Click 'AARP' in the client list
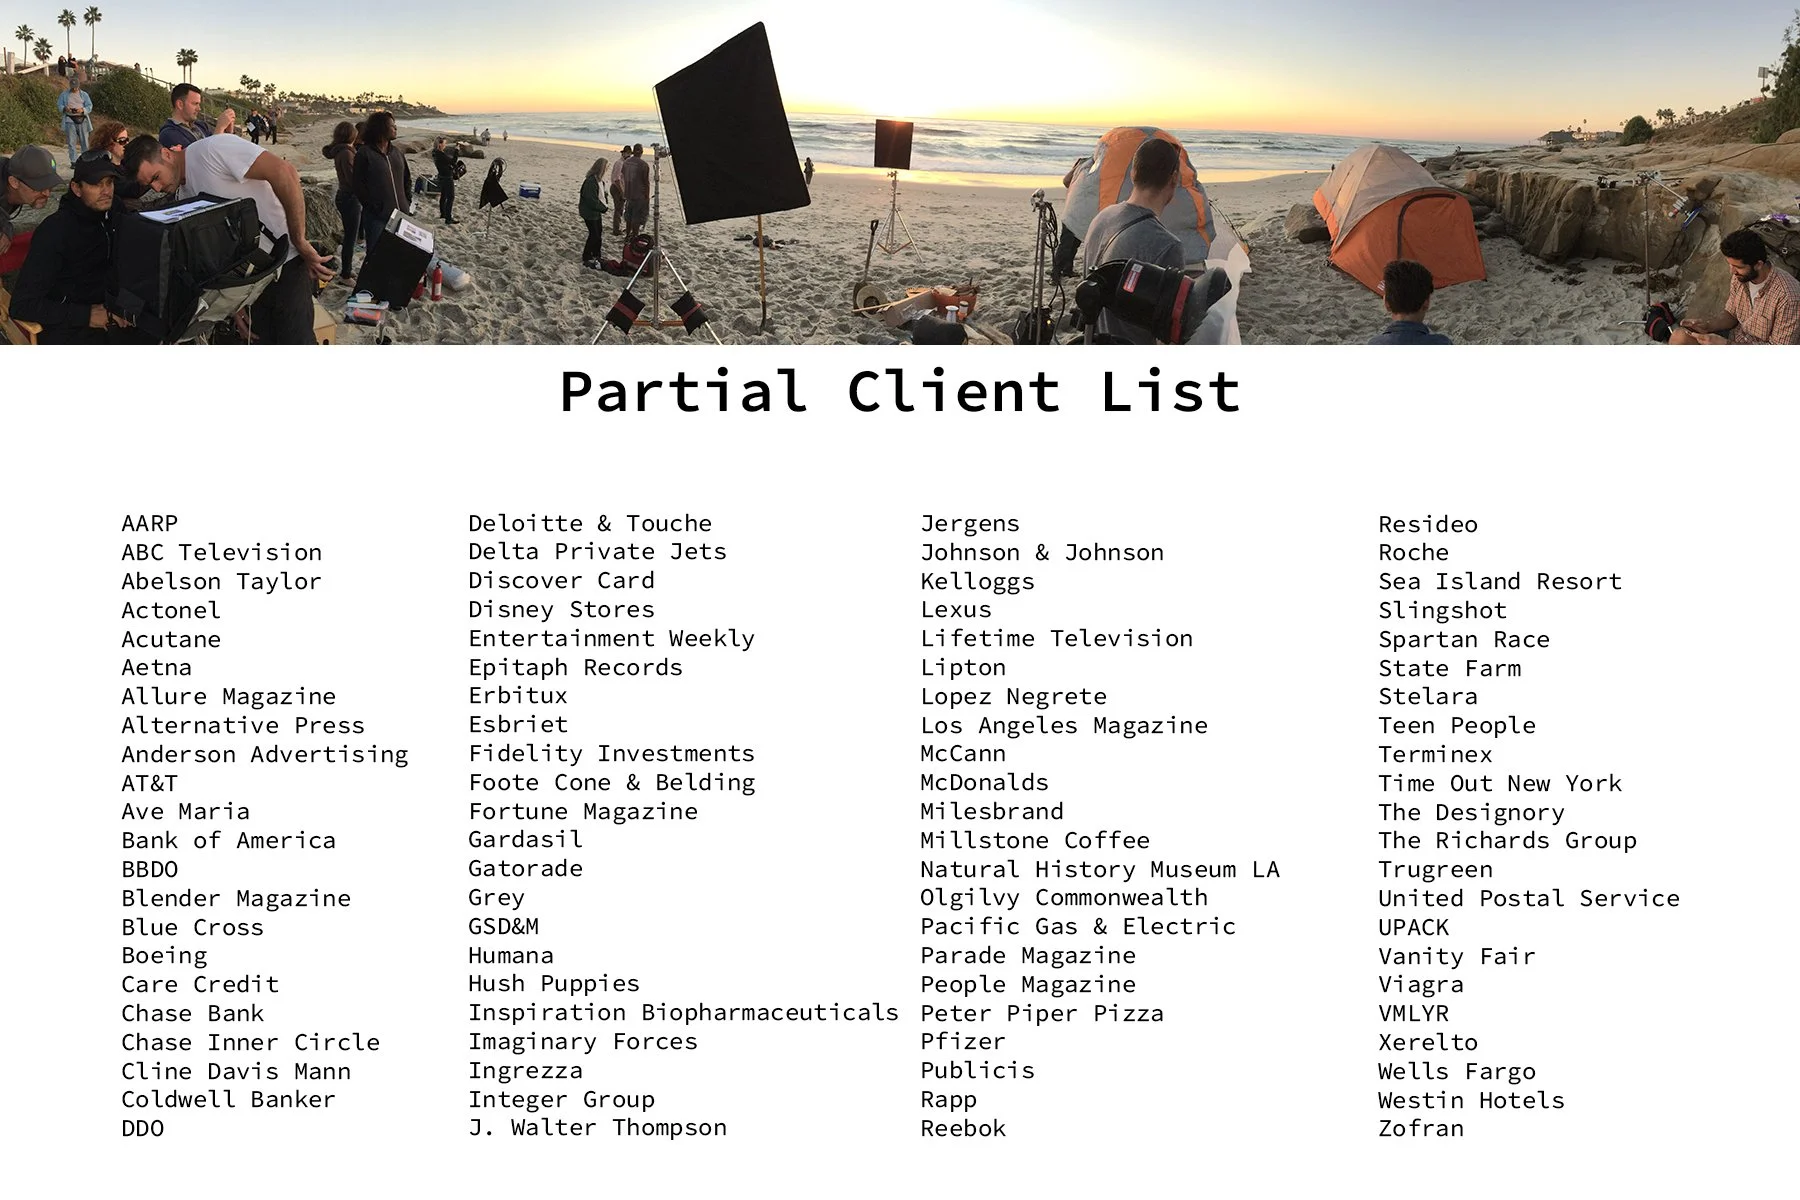 coord(150,523)
